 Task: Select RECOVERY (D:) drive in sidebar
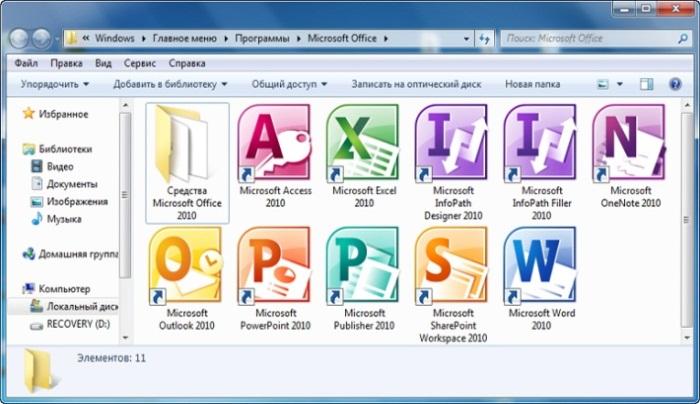73,325
